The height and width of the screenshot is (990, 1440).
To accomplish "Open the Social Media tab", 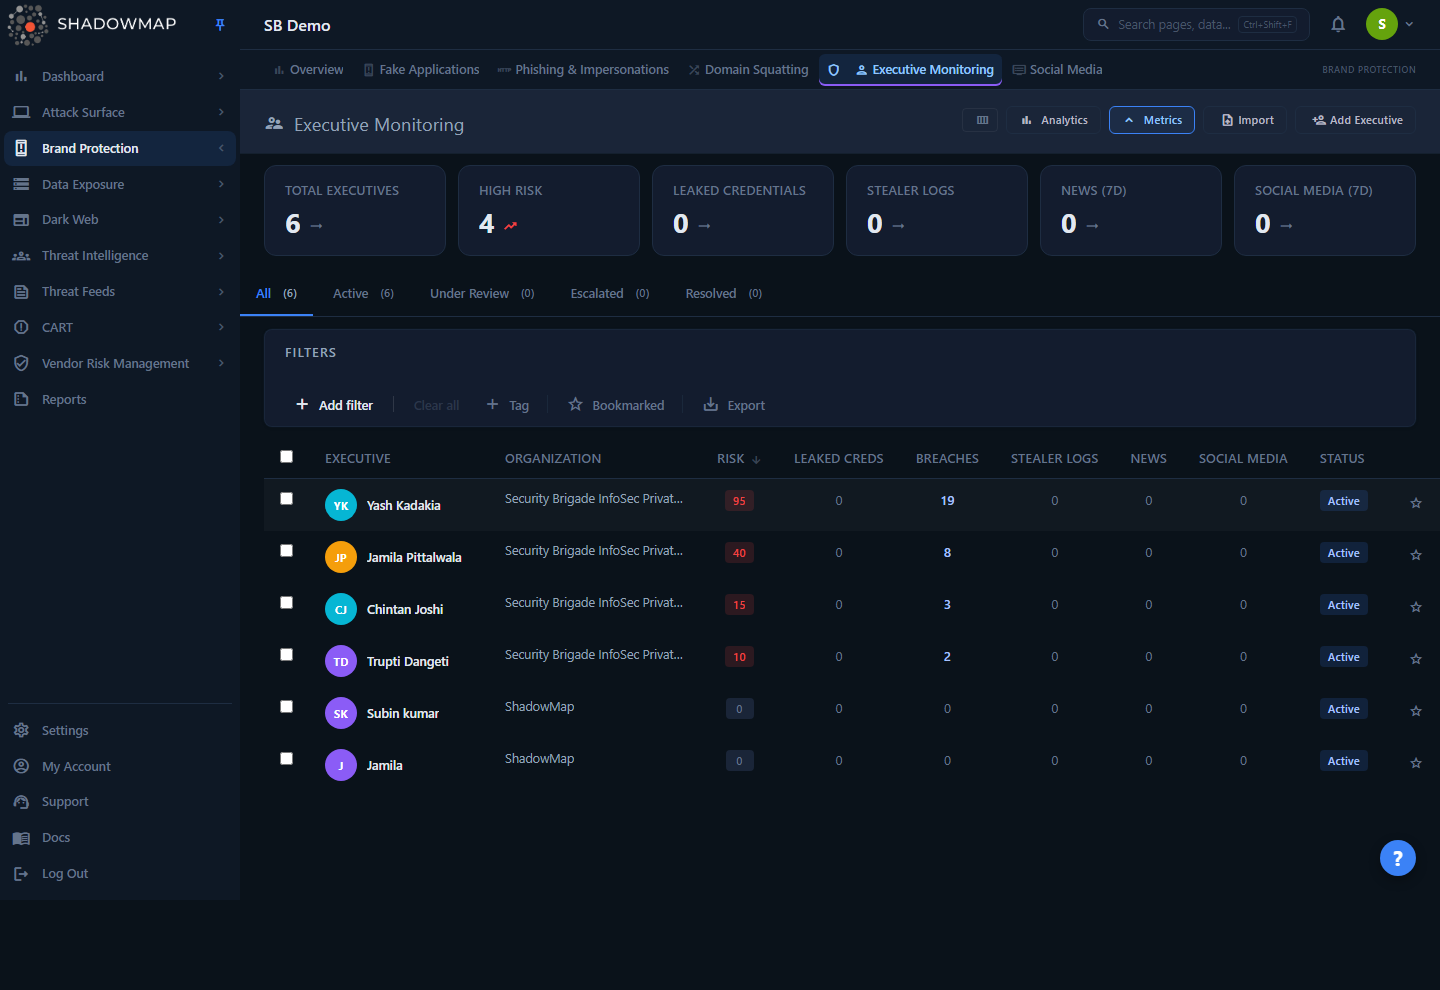I will (1057, 70).
